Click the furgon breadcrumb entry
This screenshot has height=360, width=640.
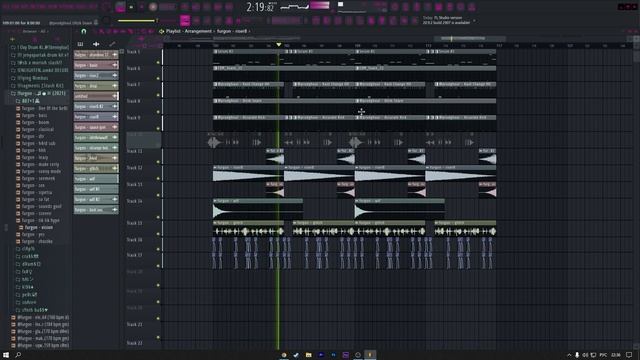point(224,31)
